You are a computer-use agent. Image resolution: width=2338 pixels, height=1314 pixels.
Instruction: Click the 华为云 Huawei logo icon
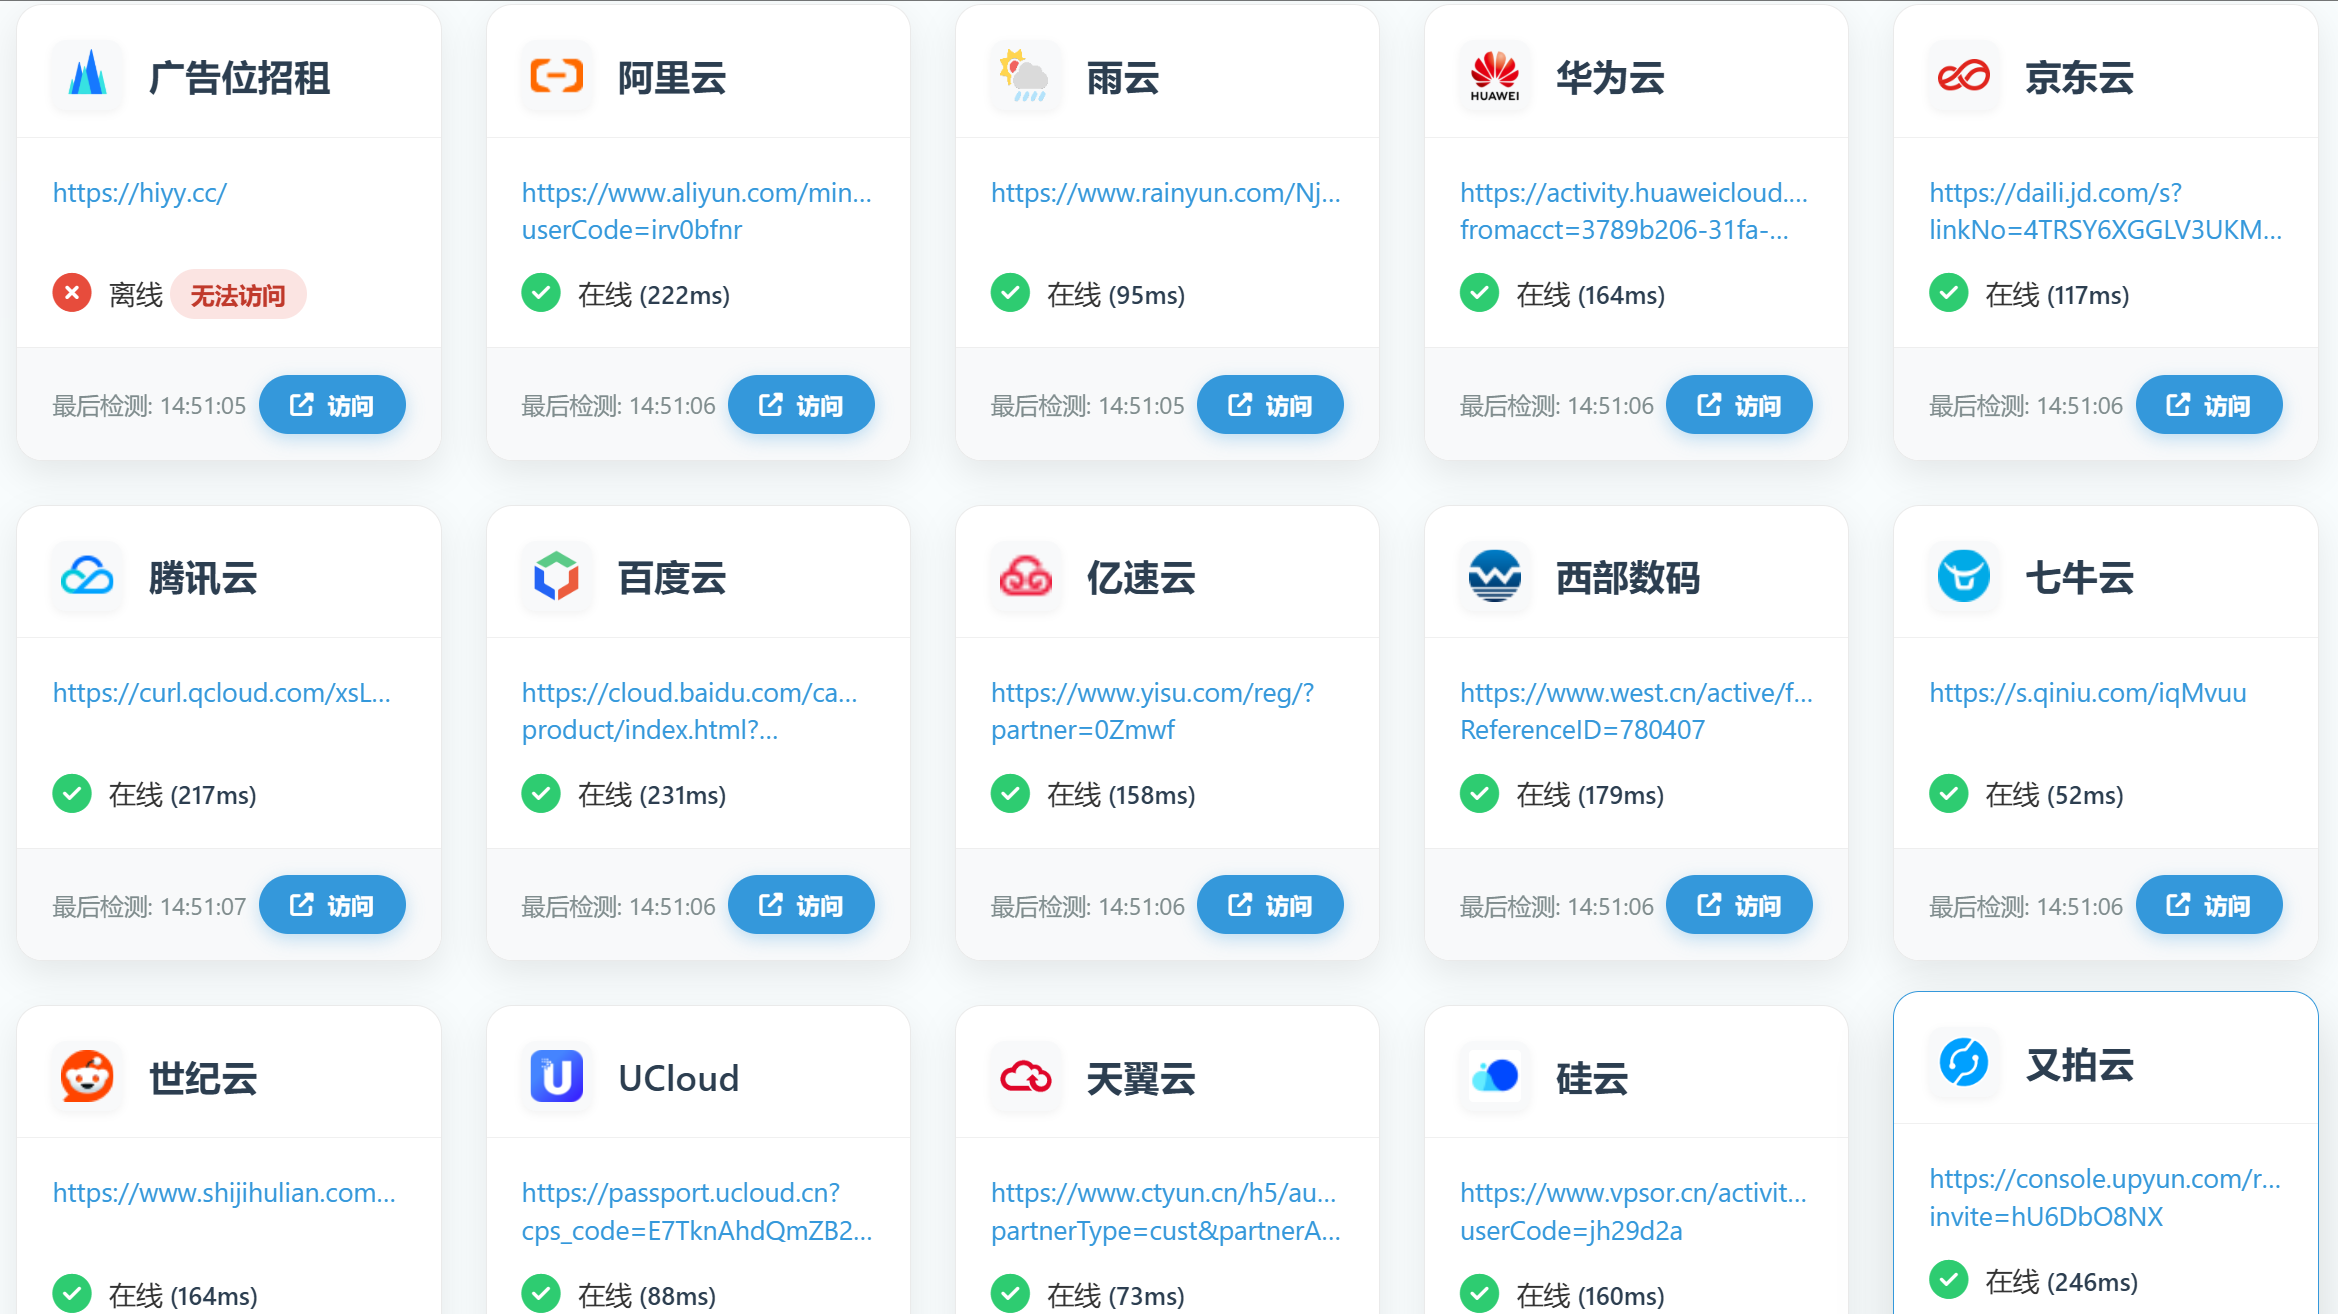click(1494, 76)
